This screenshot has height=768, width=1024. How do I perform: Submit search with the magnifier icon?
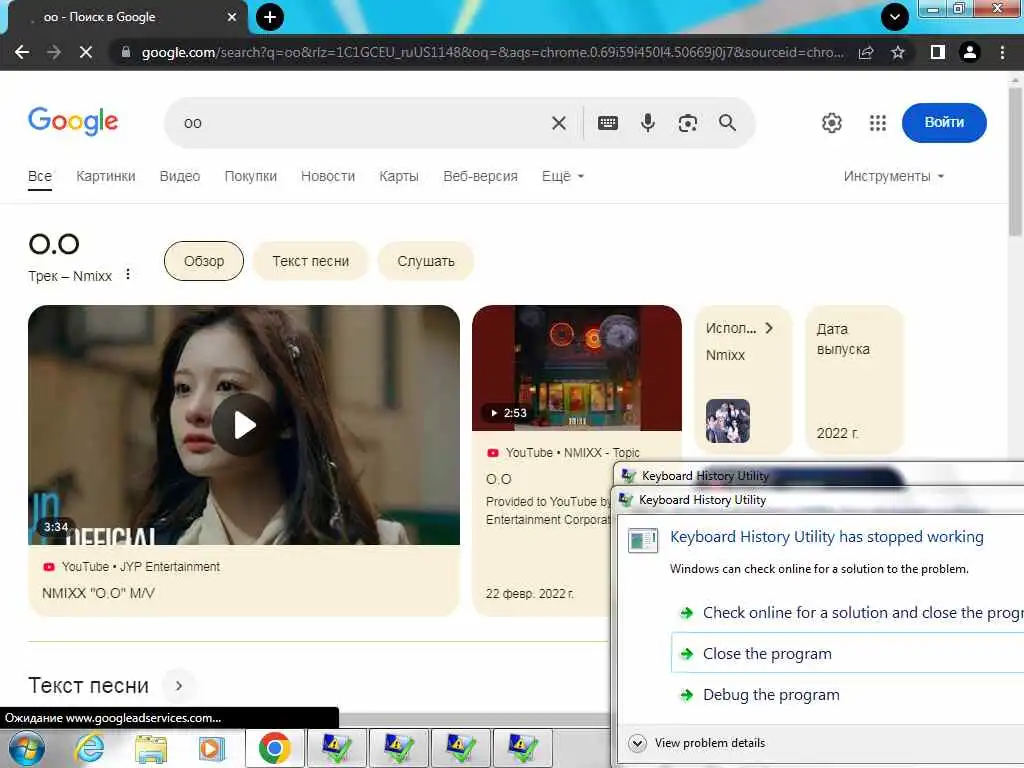(x=728, y=123)
